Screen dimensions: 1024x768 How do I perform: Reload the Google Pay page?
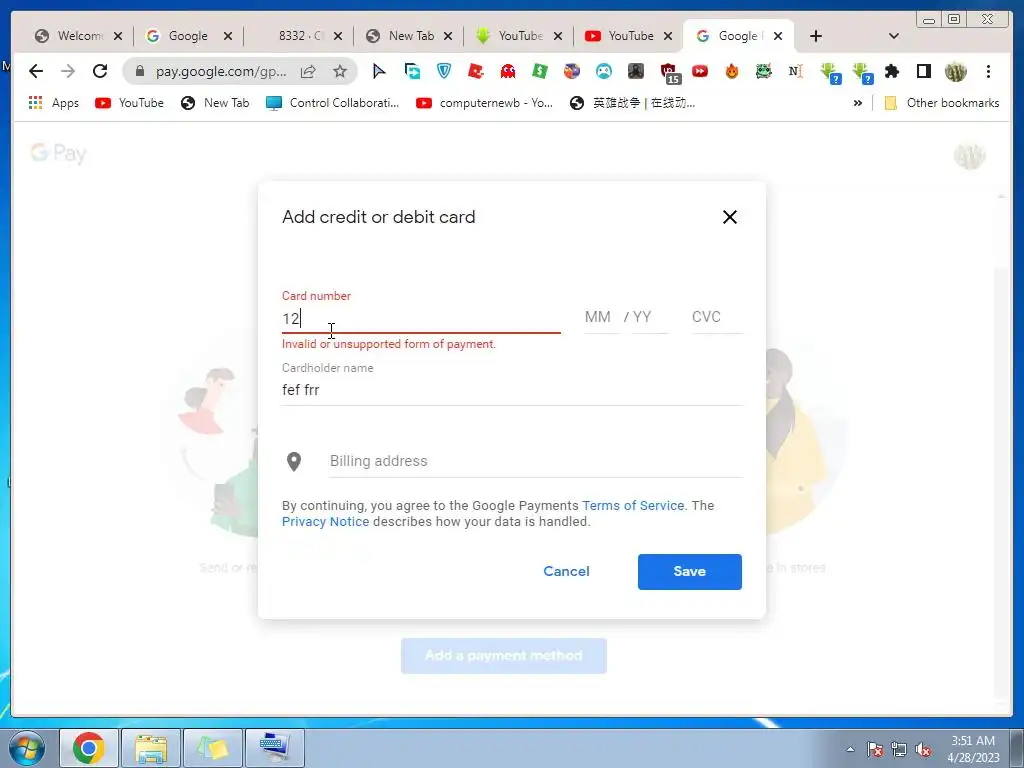click(100, 71)
